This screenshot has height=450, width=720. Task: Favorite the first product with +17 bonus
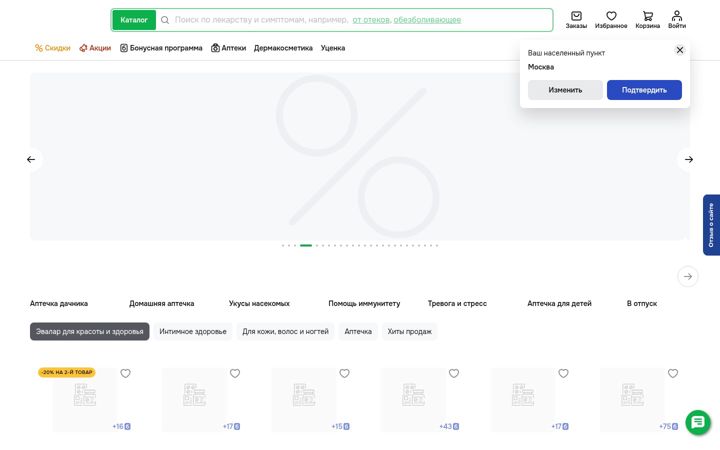(235, 373)
